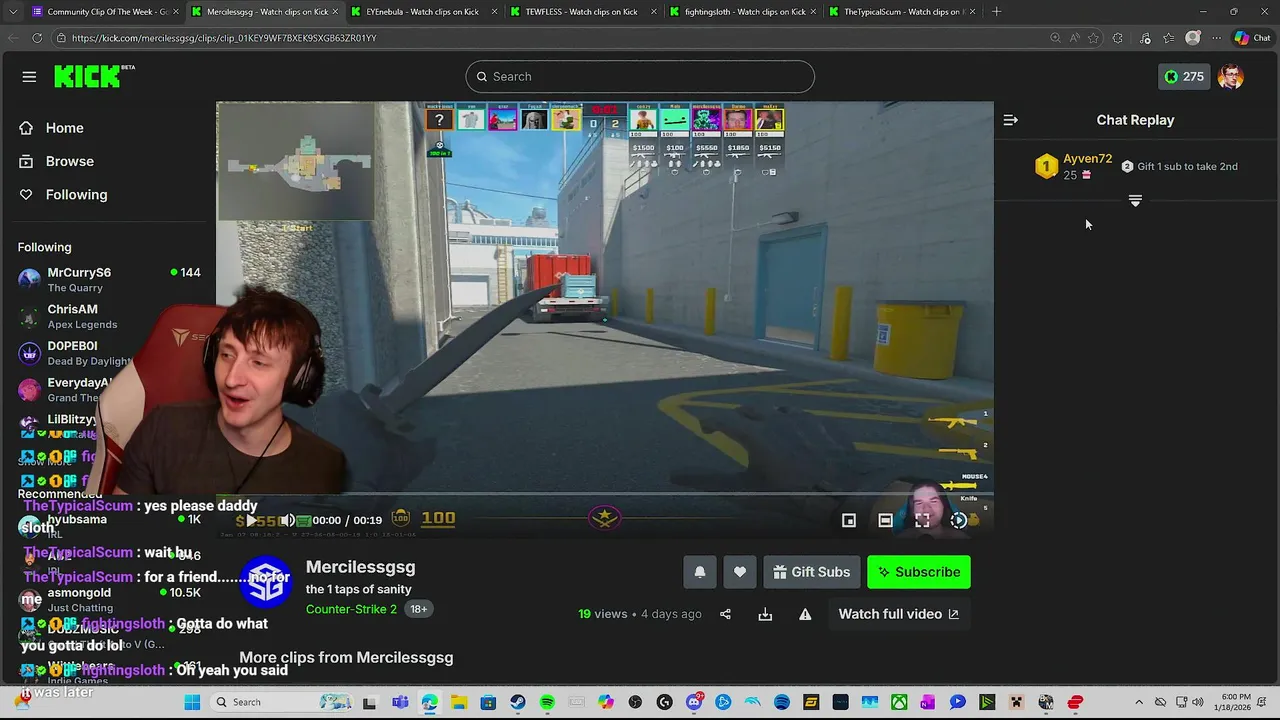Screen dimensions: 1280x720
Task: Open Browse in the sidebar
Action: [x=69, y=161]
